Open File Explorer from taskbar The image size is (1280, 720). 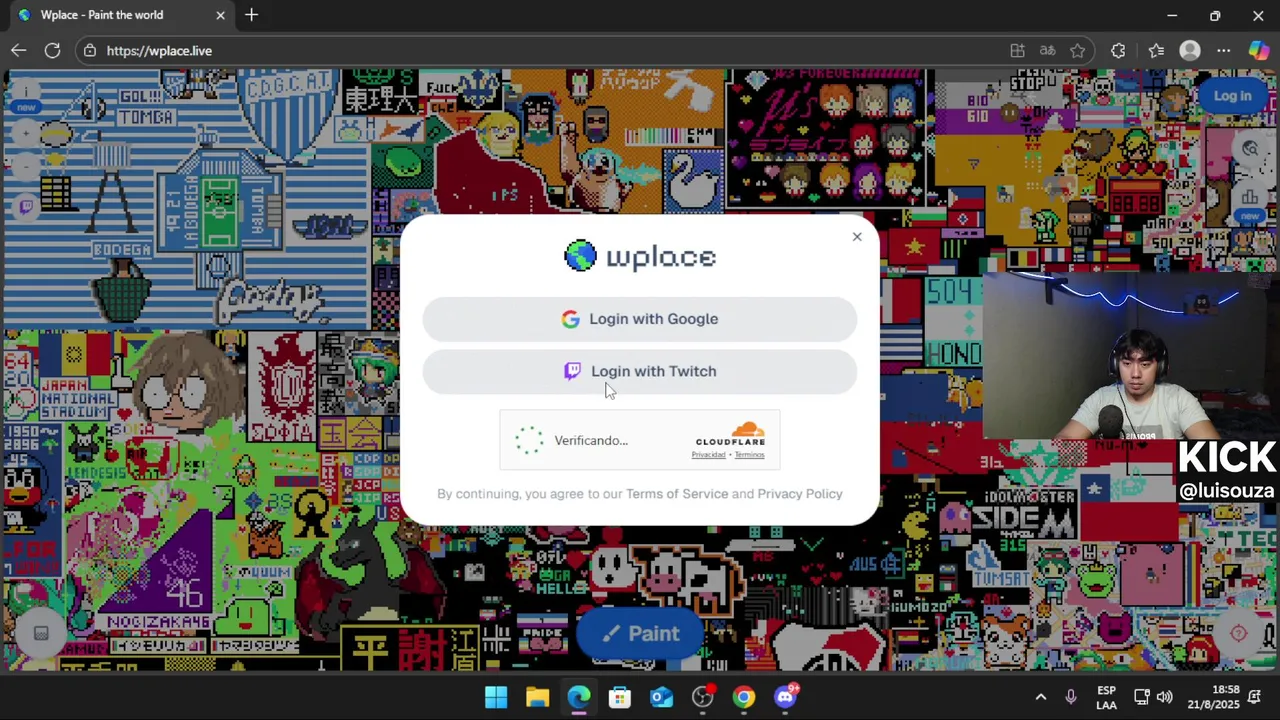pos(537,697)
